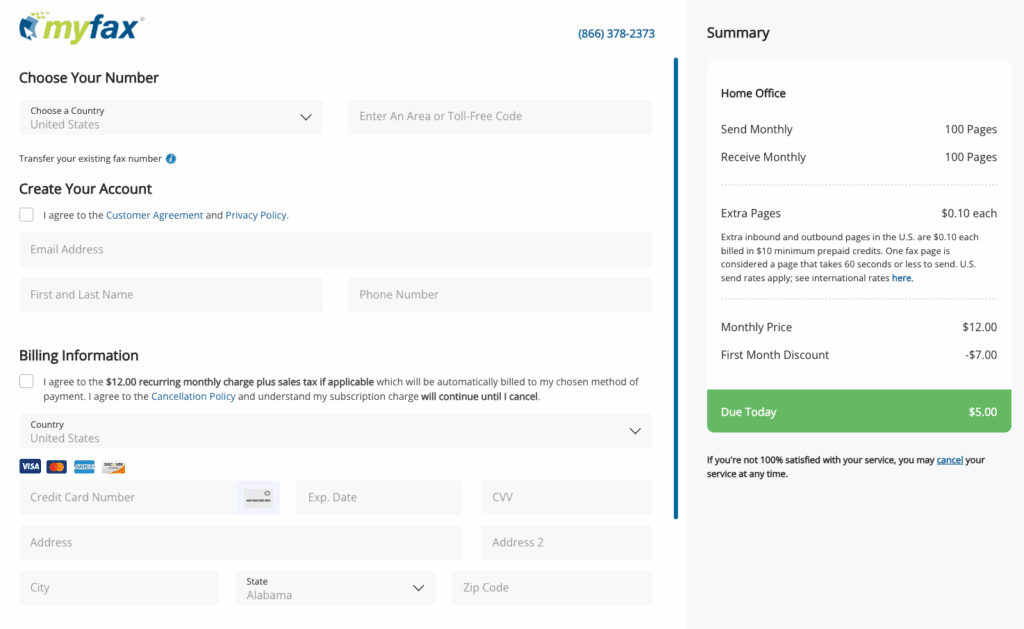Check the recurring monthly charge agreement box
The image size is (1024, 629).
point(26,382)
